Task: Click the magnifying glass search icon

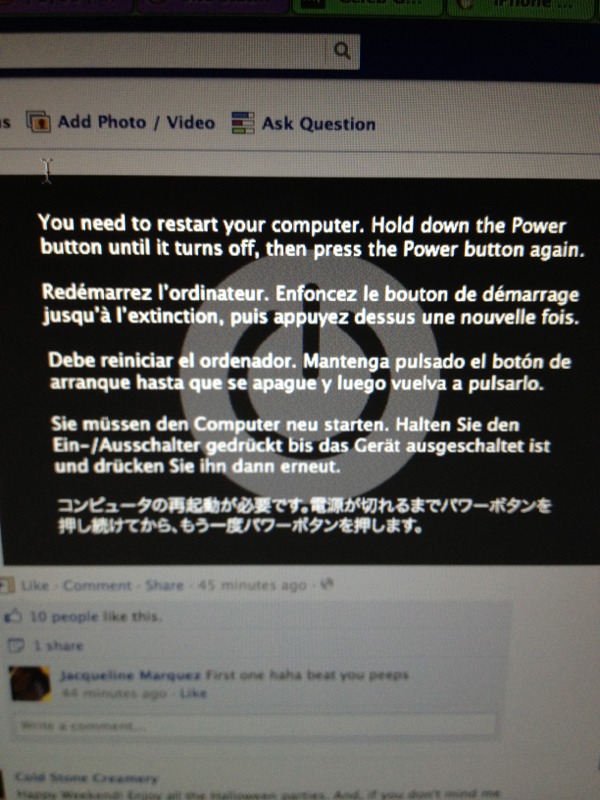Action: tap(342, 51)
